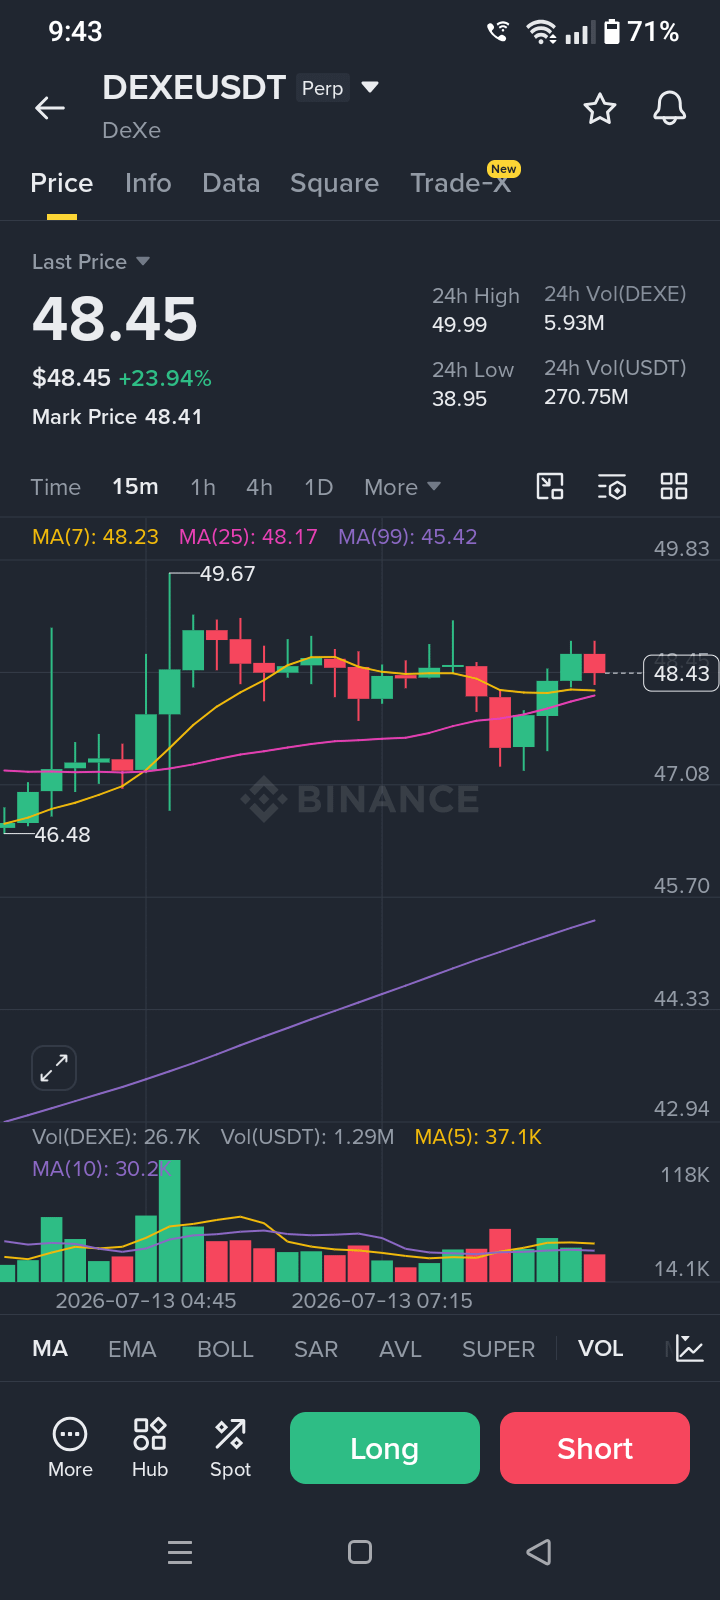The height and width of the screenshot is (1600, 720).
Task: Toggle the EMA indicator
Action: [132, 1349]
